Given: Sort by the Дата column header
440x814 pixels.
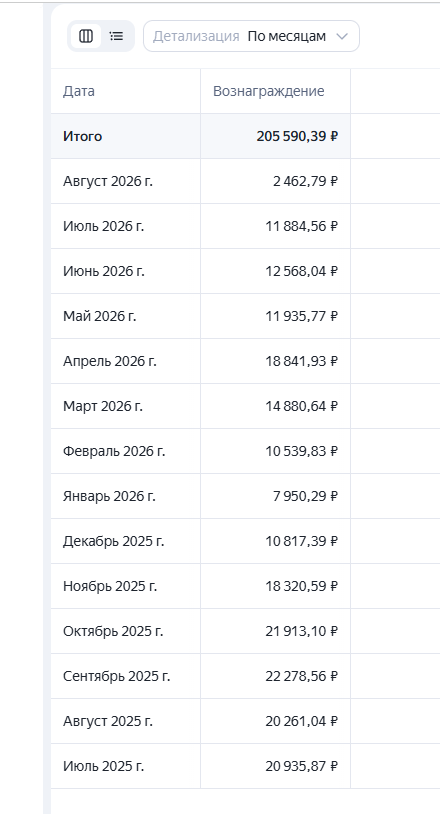Looking at the screenshot, I should pyautogui.click(x=79, y=91).
